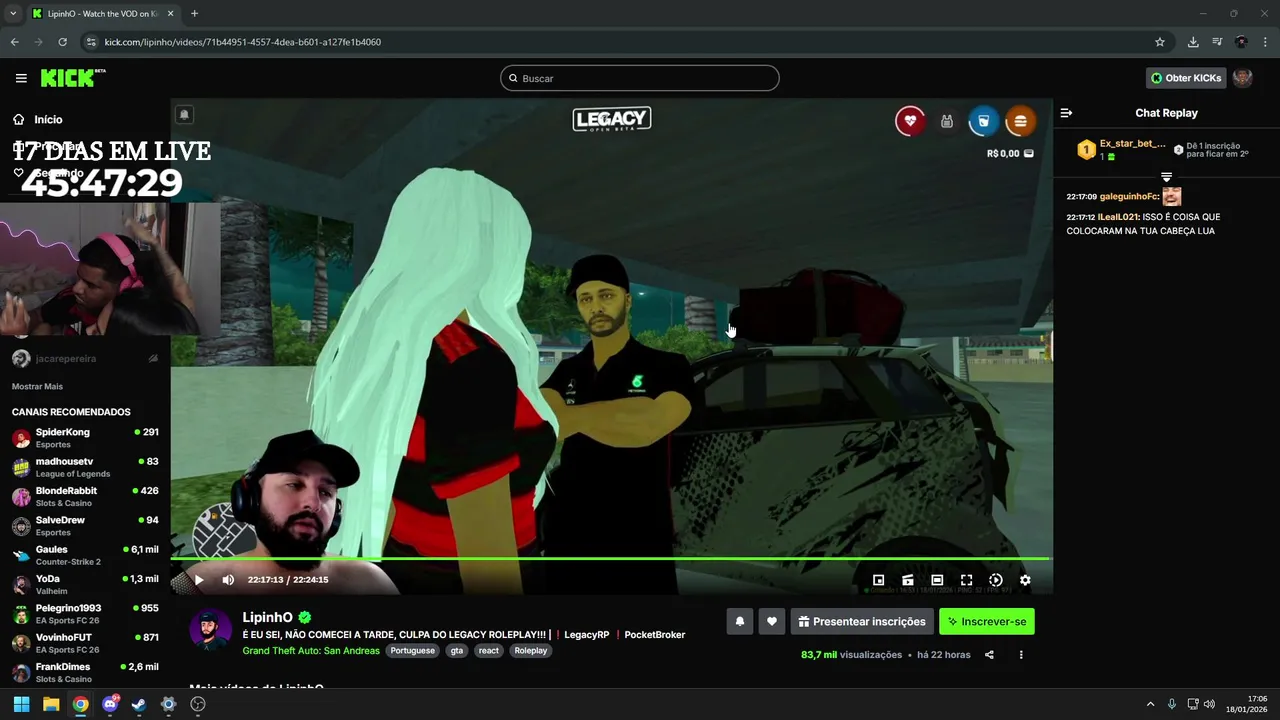Open the user profile avatar menu
Screen dimensions: 1280x720
click(1243, 78)
